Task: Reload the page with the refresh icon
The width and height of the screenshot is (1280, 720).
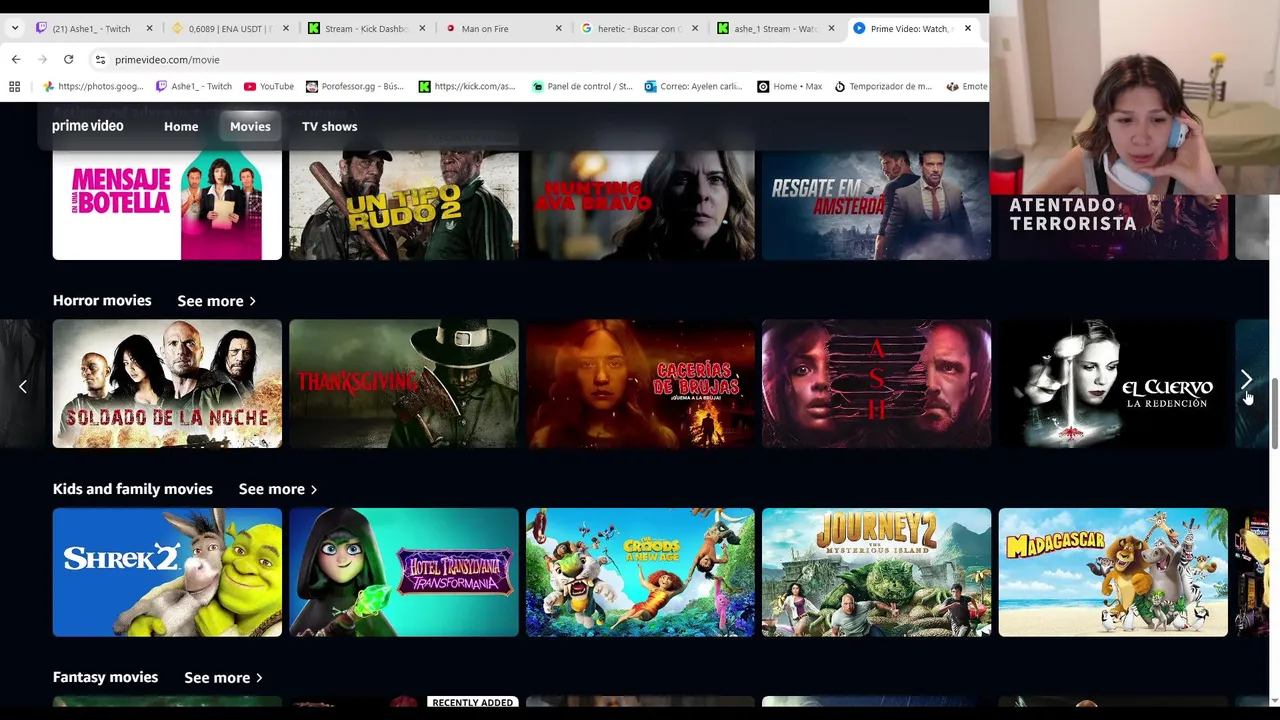Action: (68, 59)
